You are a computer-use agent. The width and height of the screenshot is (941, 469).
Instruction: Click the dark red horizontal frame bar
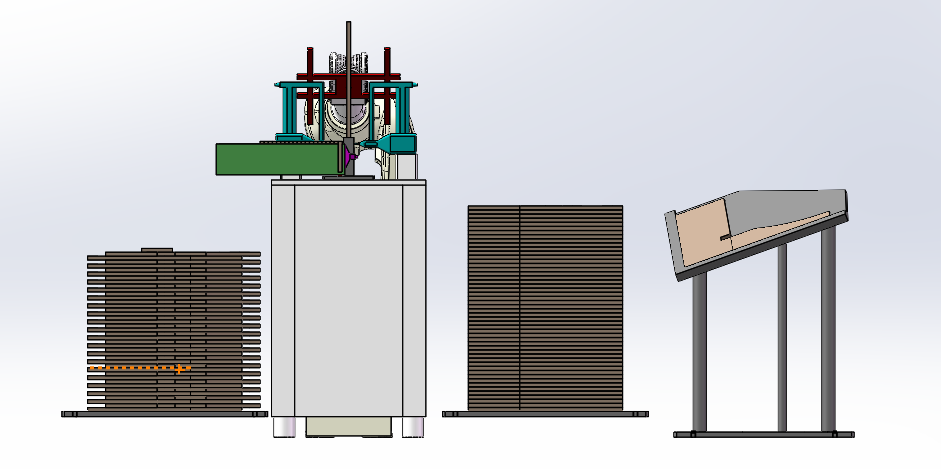348,76
